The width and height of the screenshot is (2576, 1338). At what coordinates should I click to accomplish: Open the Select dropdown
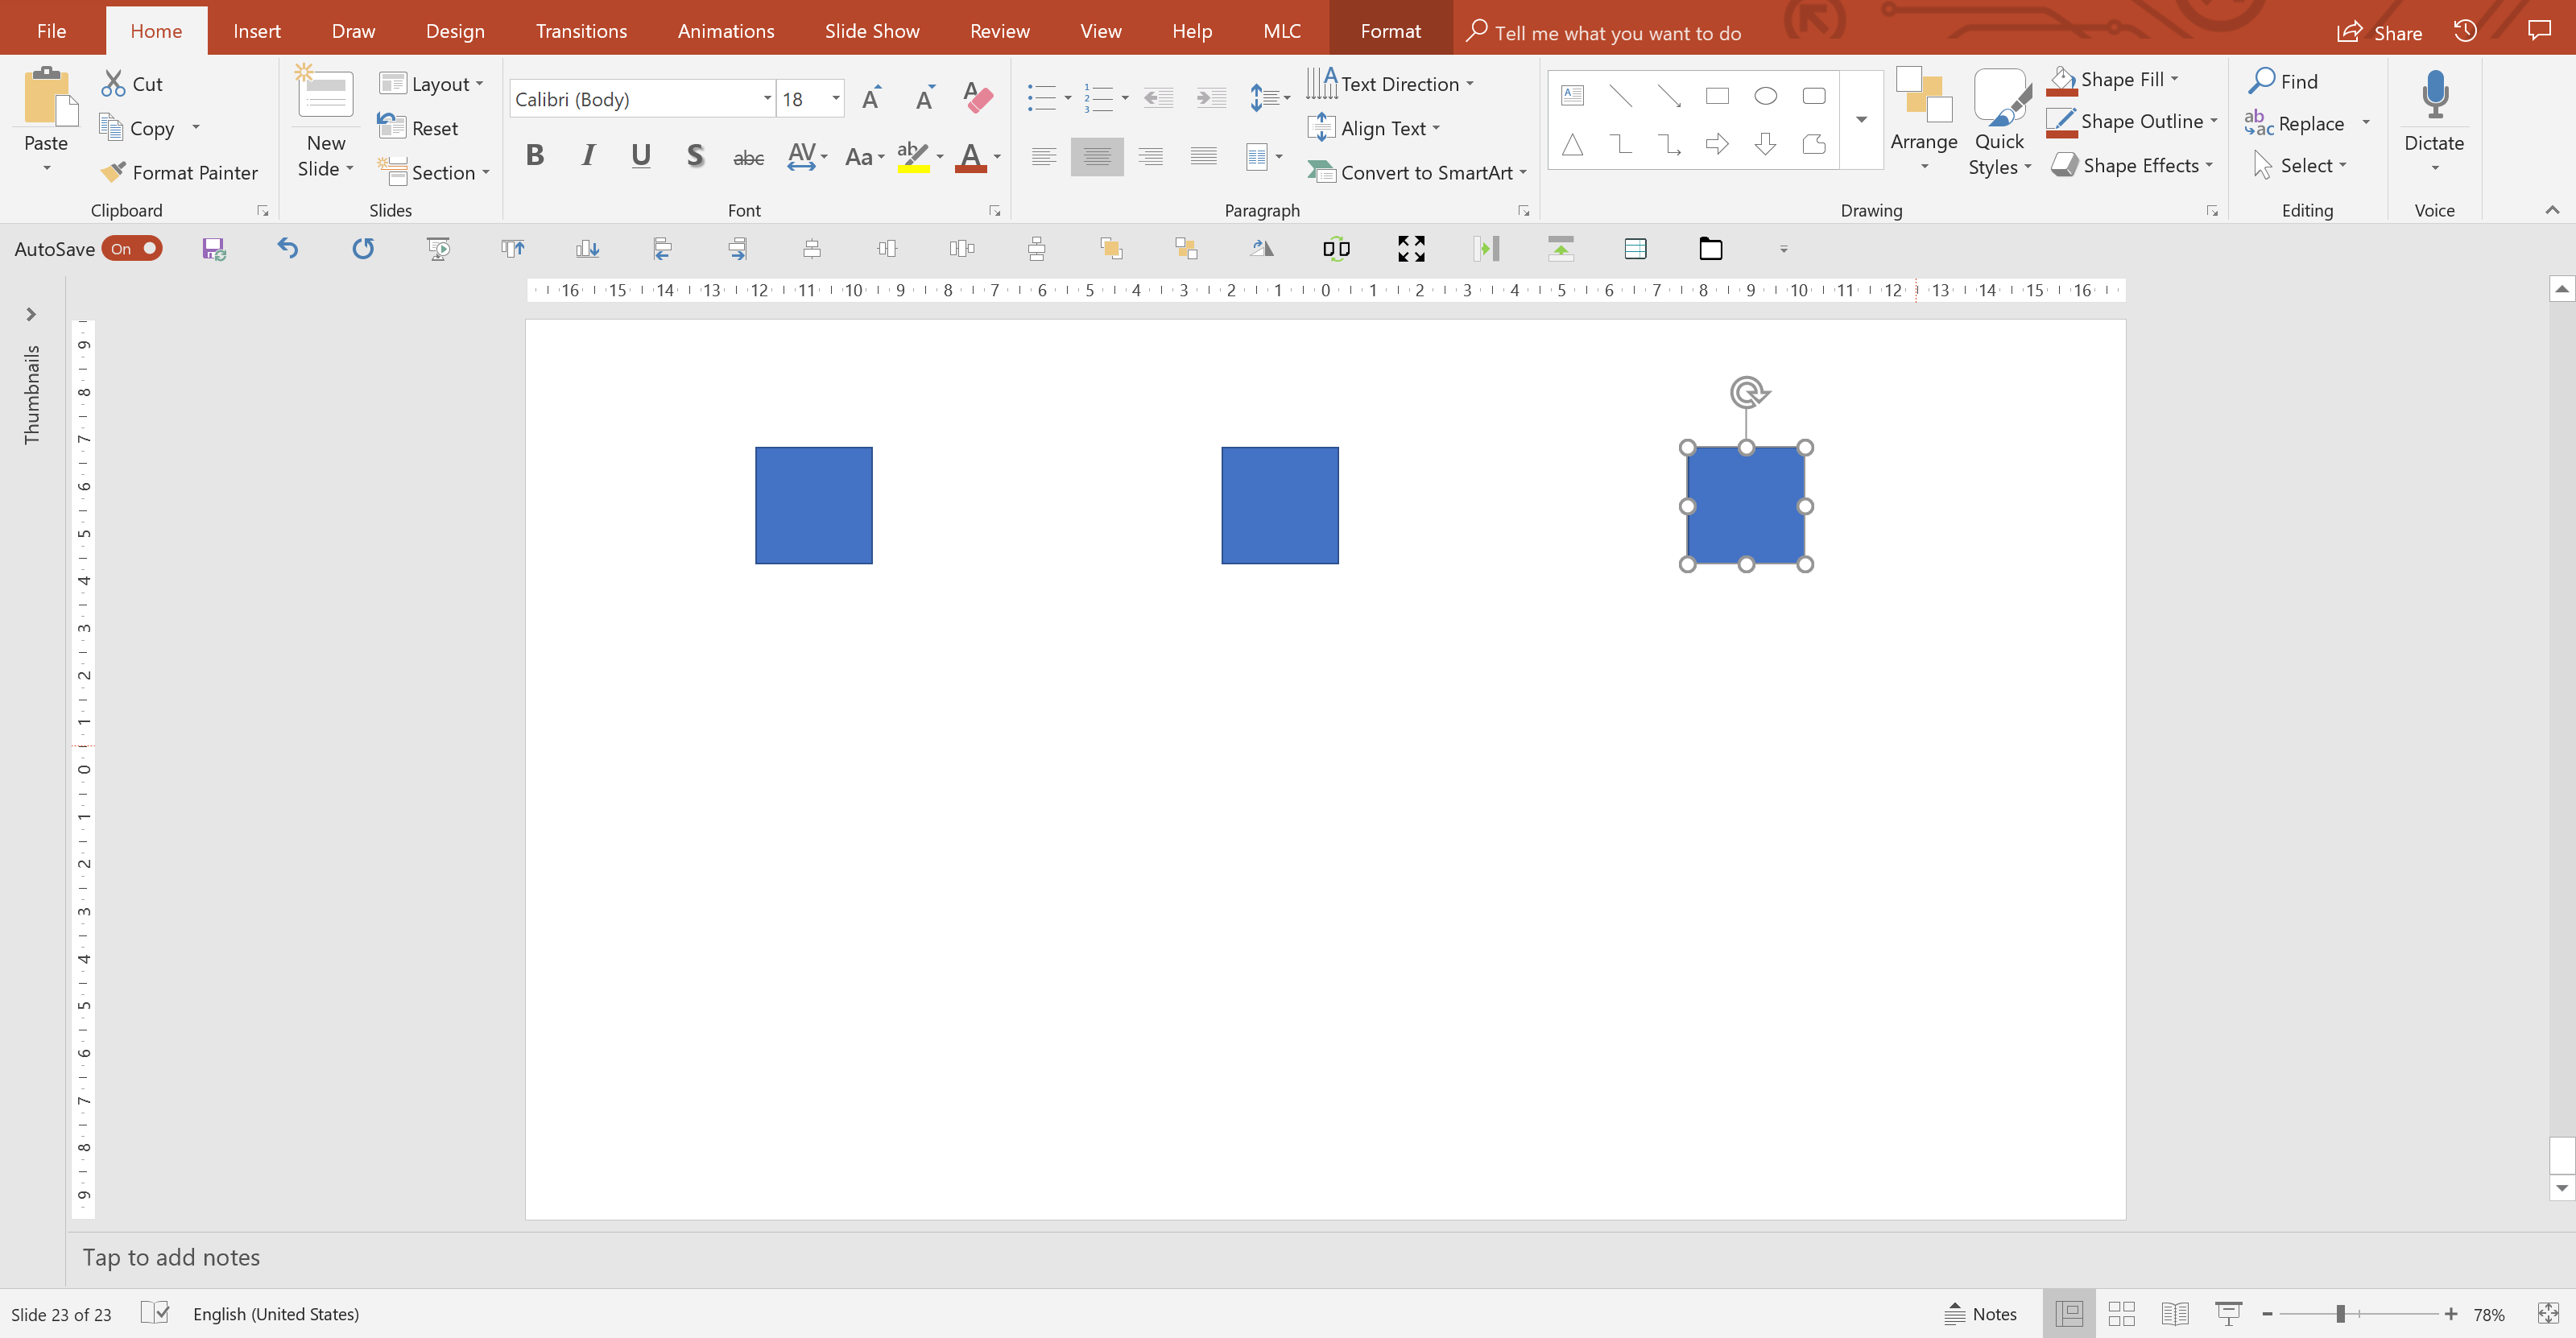pos(2299,165)
